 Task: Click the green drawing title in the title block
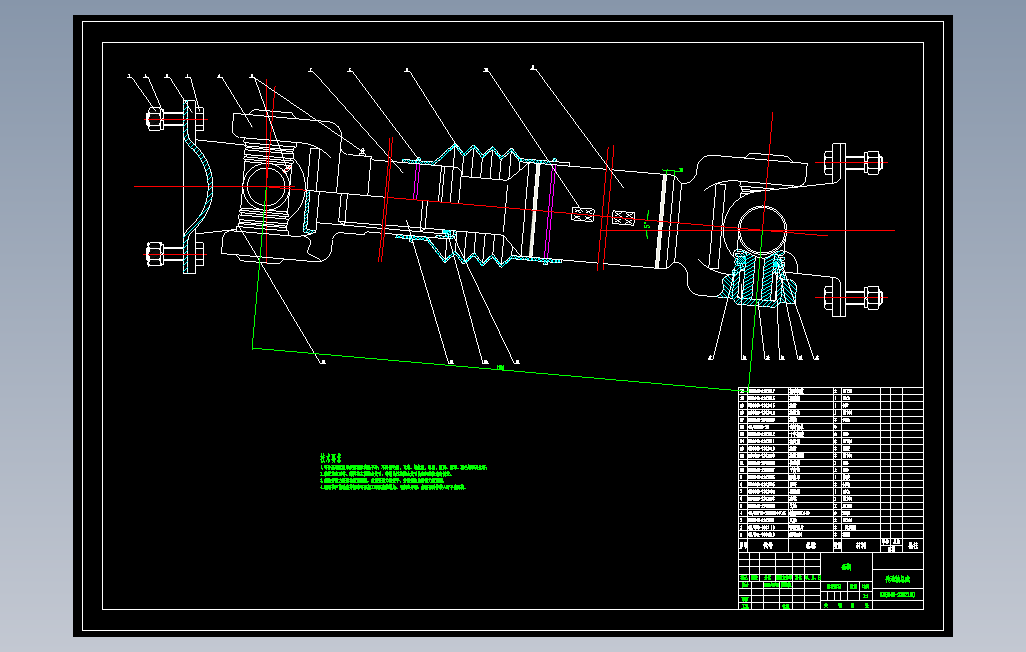click(898, 579)
